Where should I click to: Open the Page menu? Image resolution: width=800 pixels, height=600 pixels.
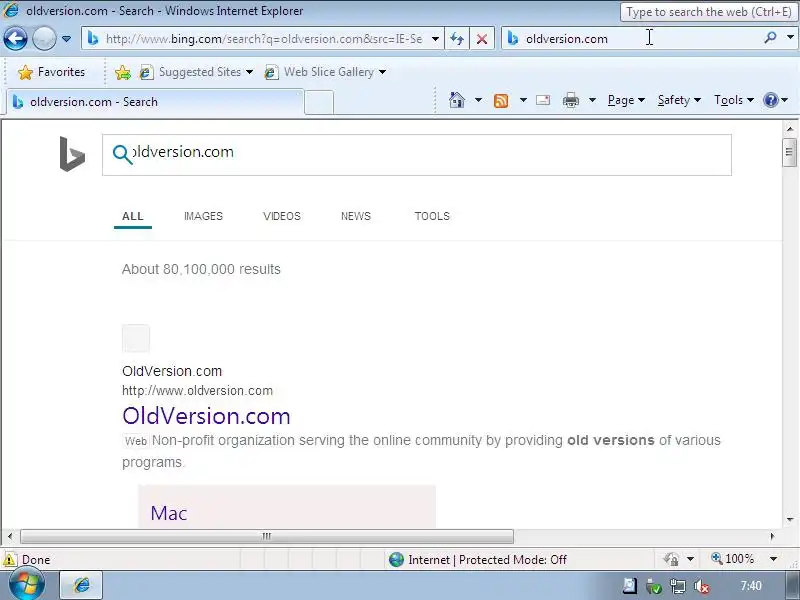coord(626,100)
